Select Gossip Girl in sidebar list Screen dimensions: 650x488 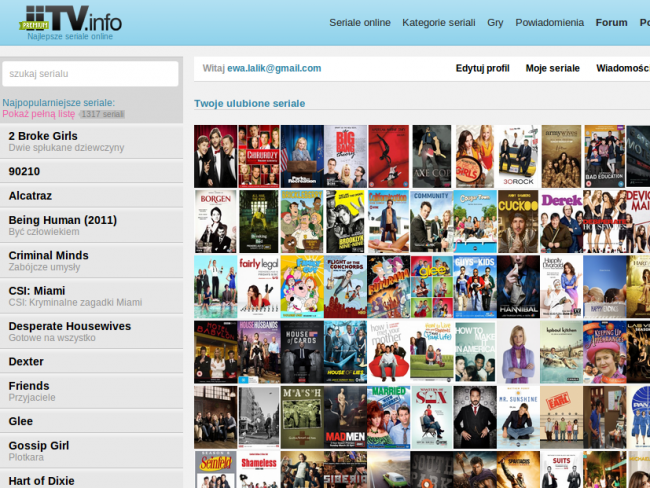[91, 451]
